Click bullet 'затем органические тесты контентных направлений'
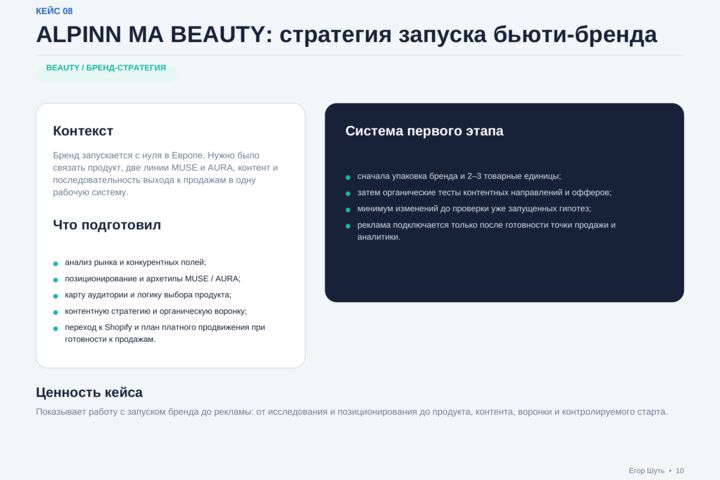The image size is (720, 480). [484, 192]
